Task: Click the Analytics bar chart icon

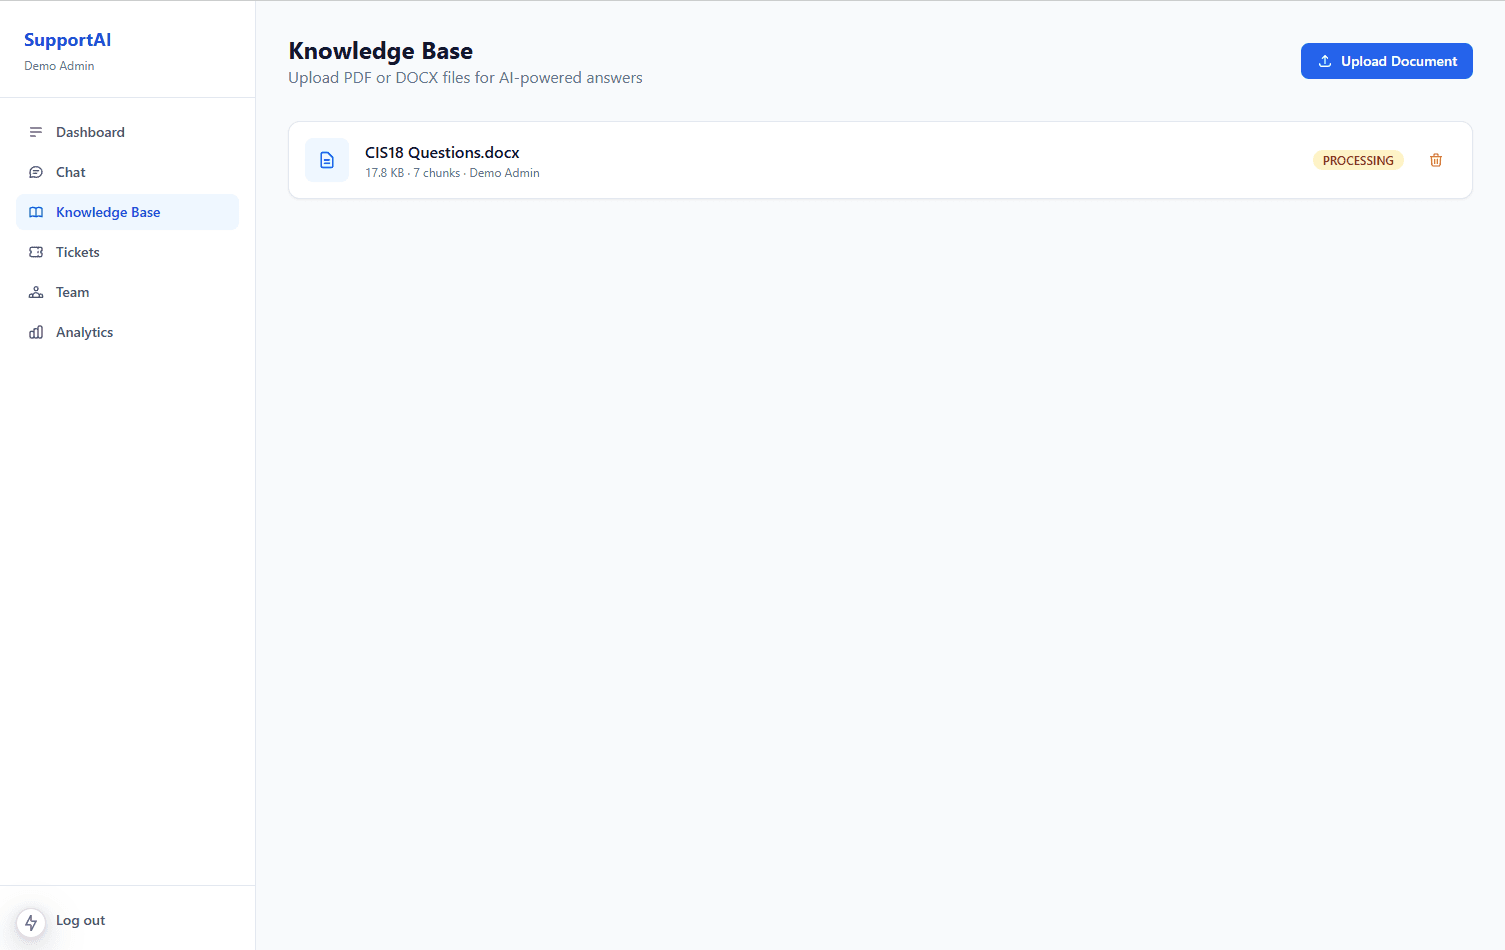Action: point(36,332)
